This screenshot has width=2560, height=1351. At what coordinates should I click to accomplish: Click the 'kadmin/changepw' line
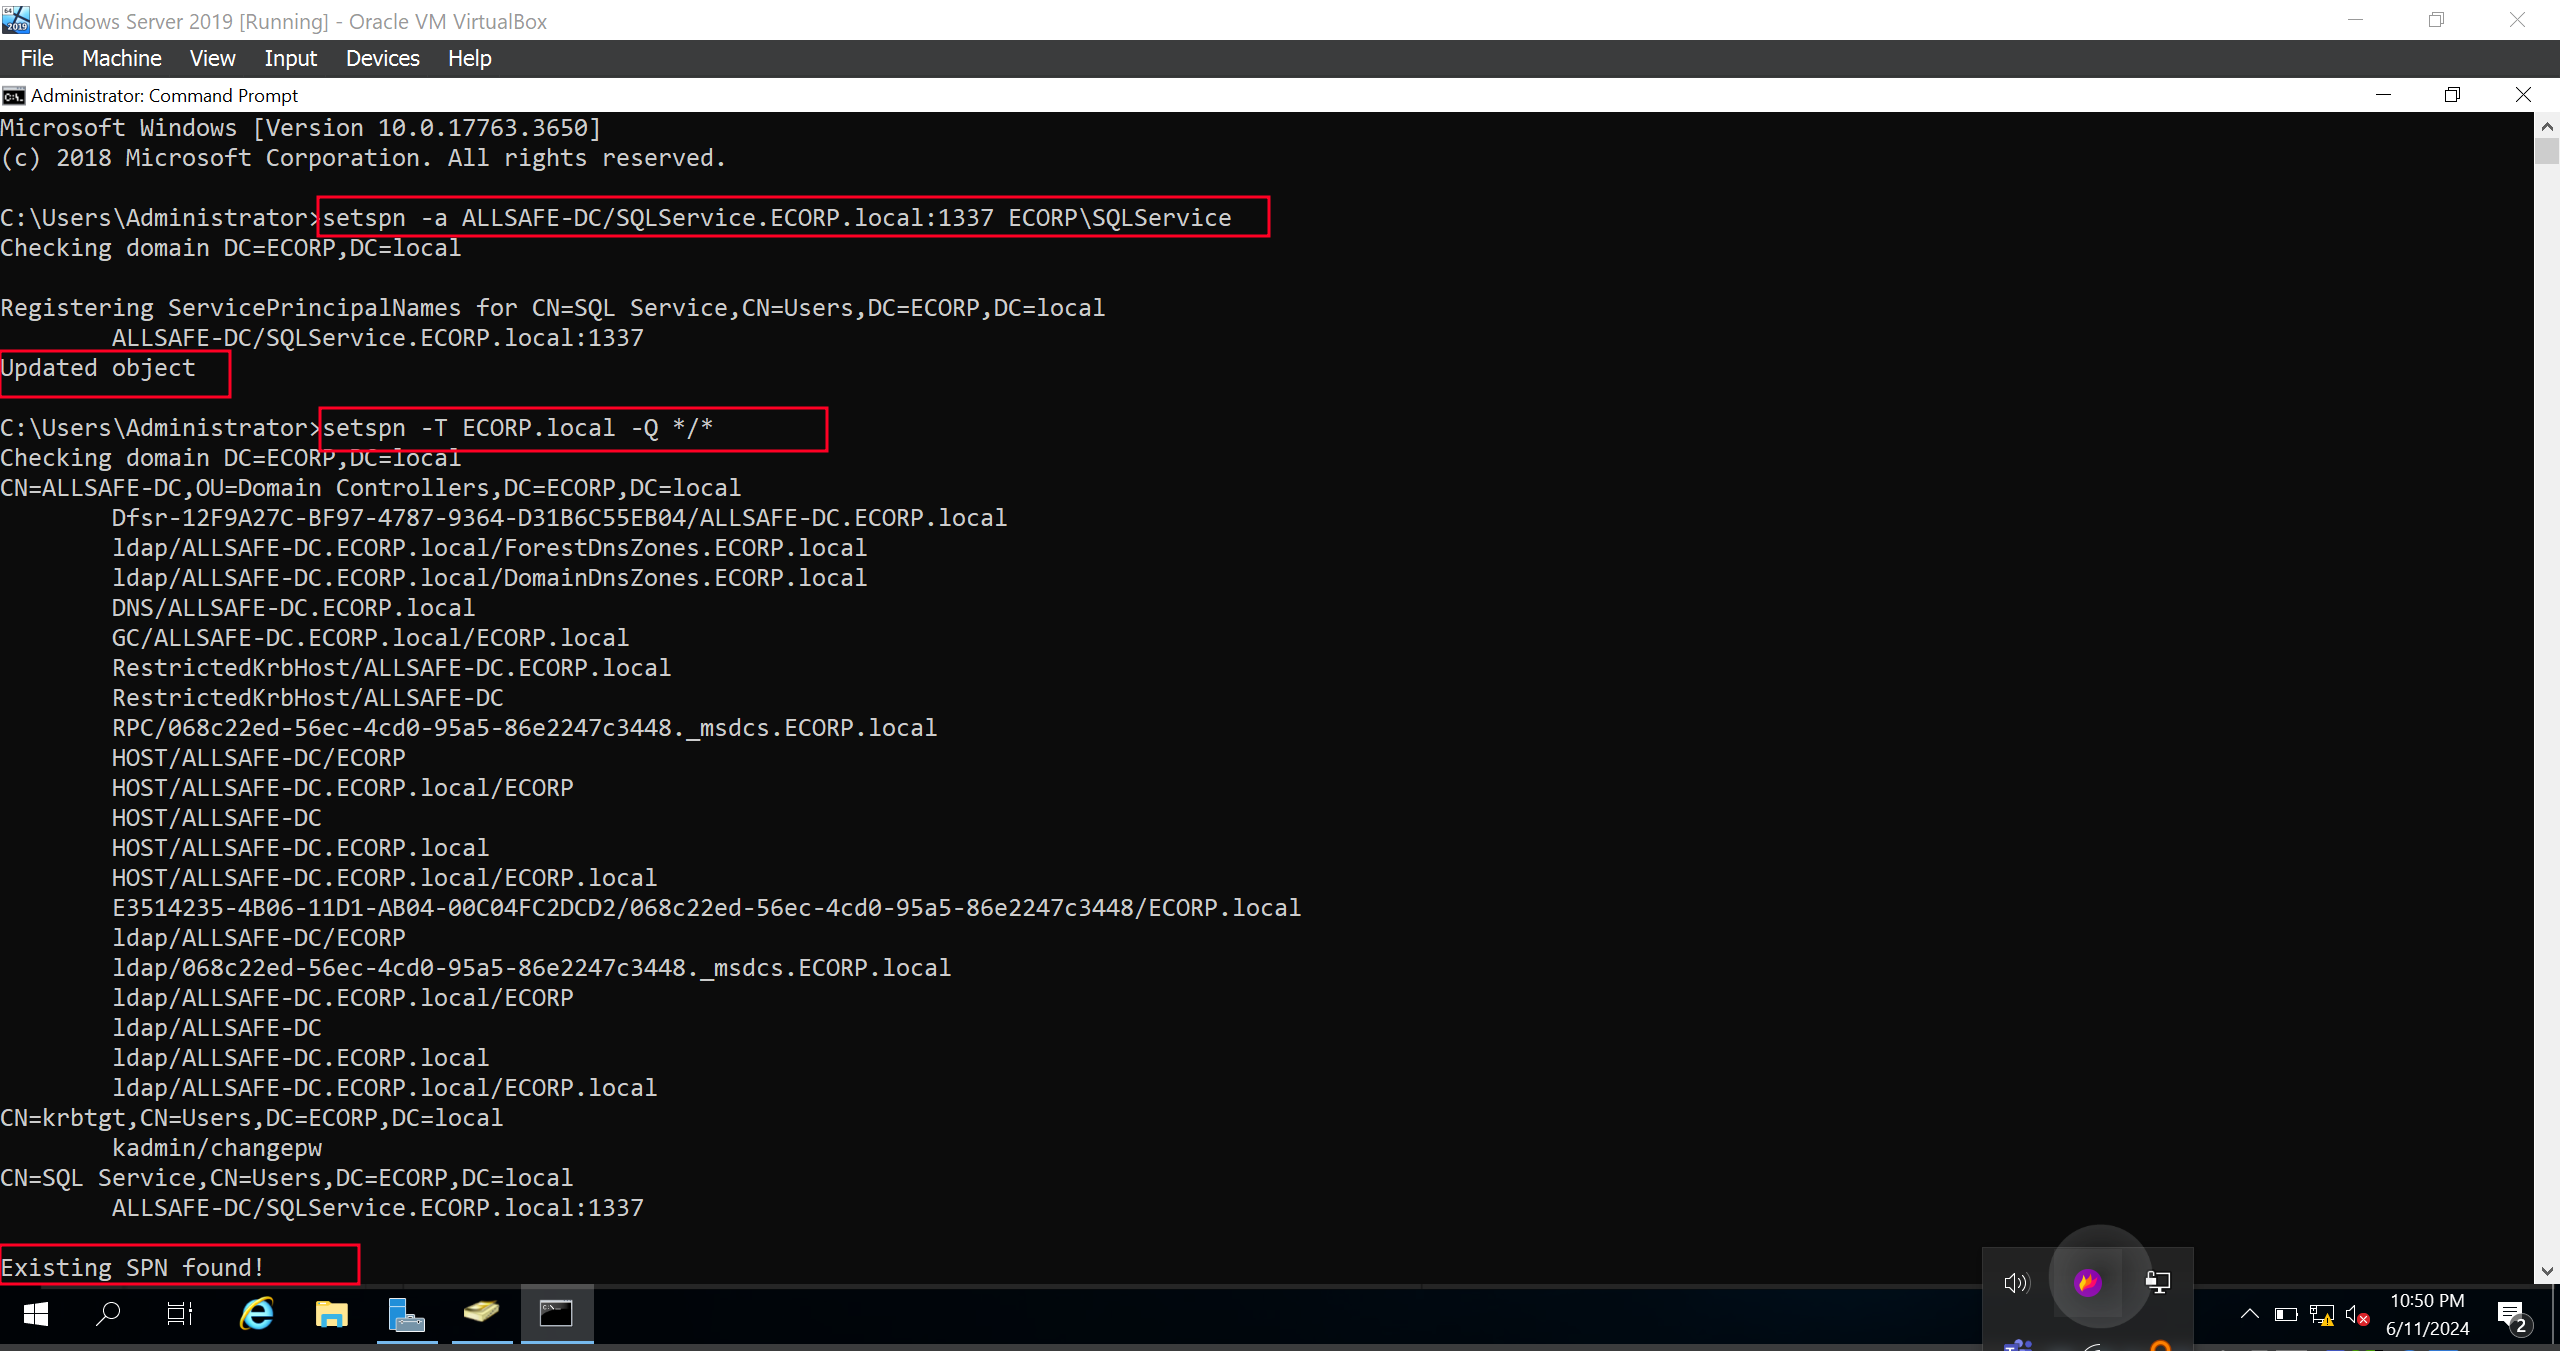(x=217, y=1148)
